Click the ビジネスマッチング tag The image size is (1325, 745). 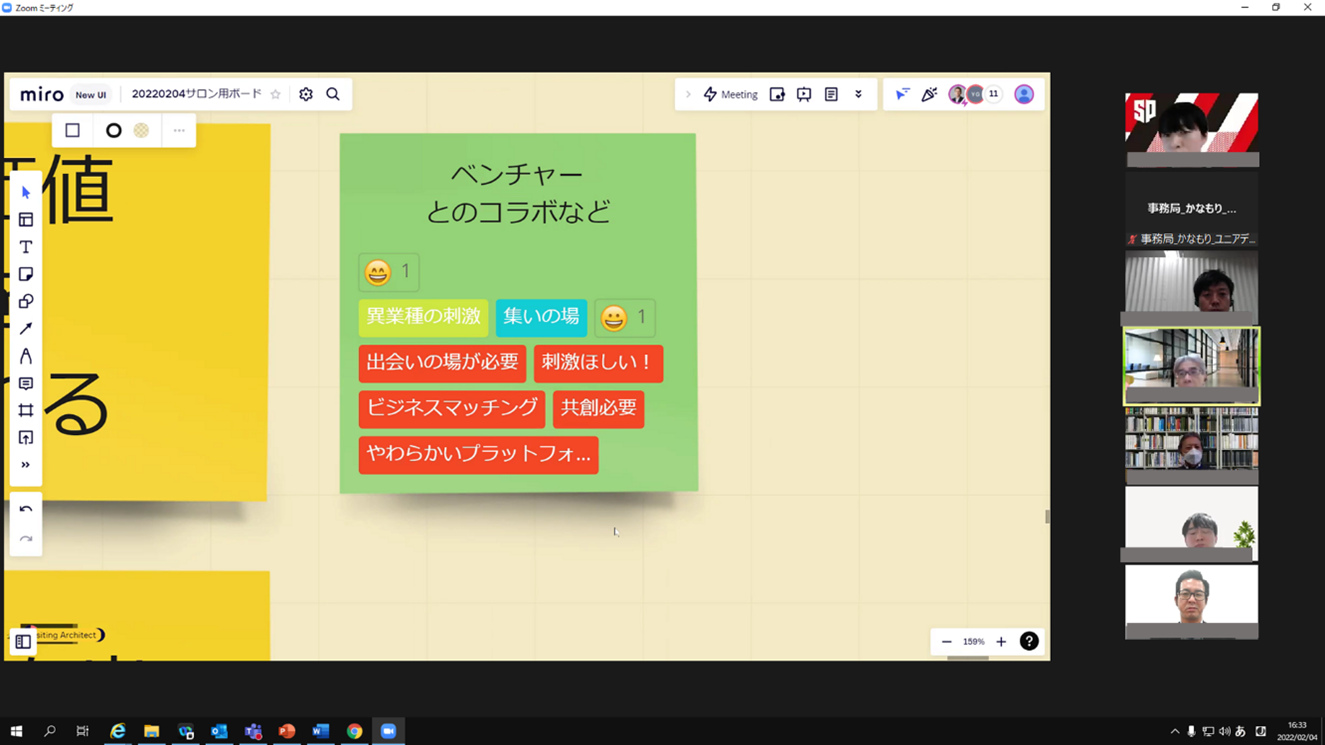(451, 408)
